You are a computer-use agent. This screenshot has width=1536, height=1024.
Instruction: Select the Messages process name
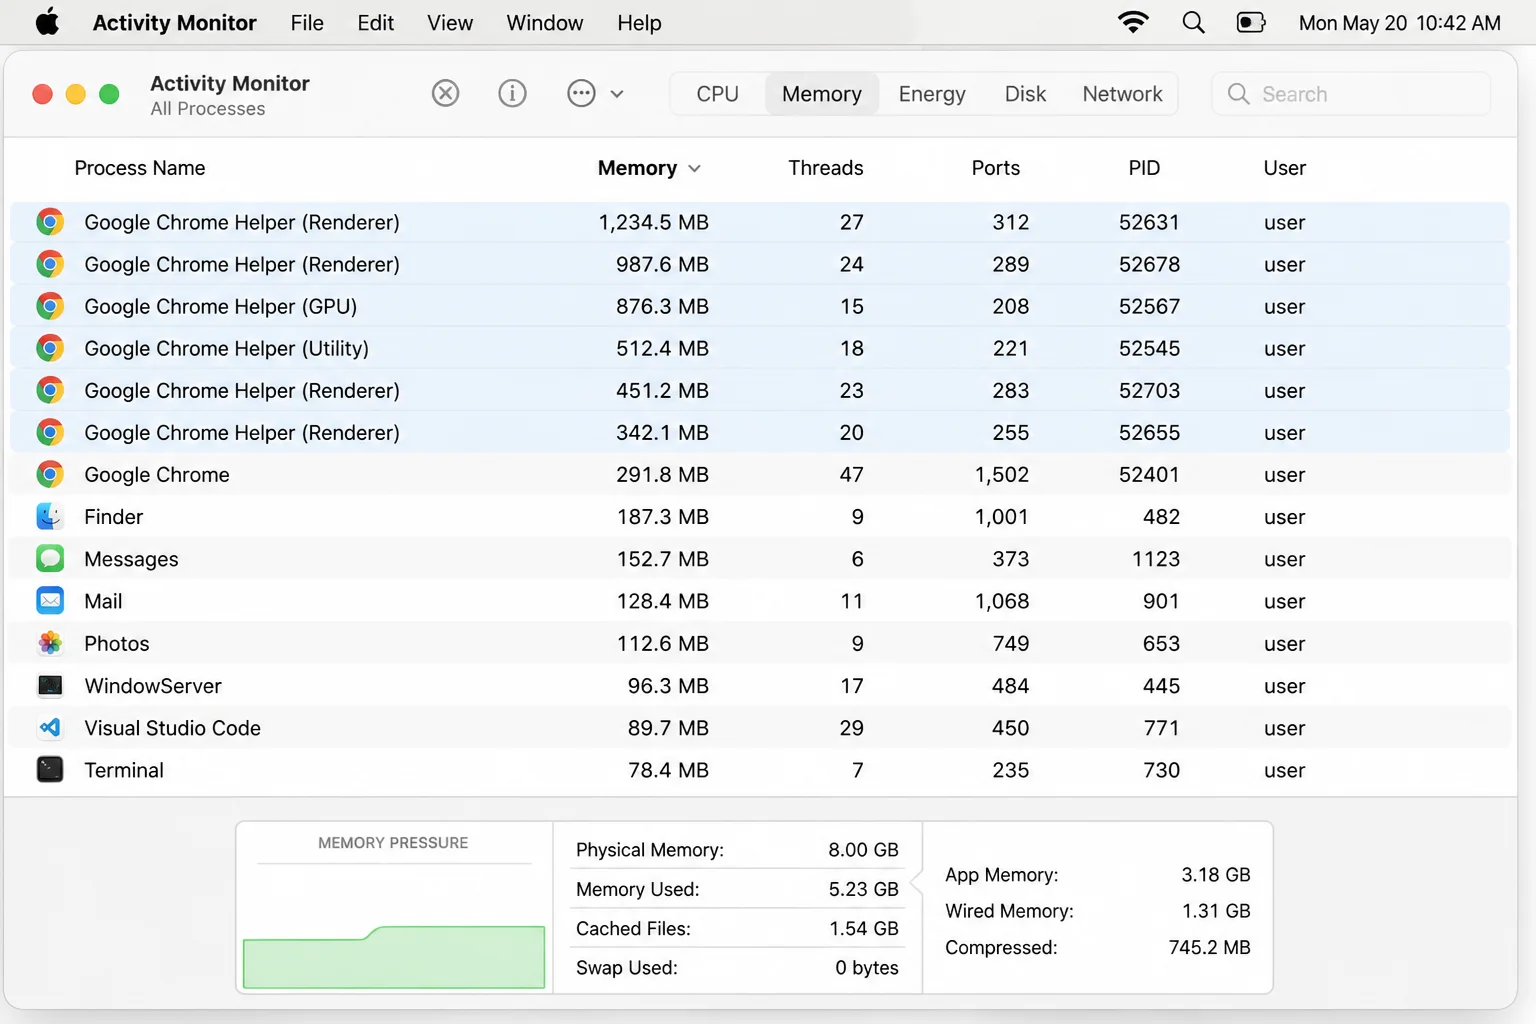pos(131,559)
